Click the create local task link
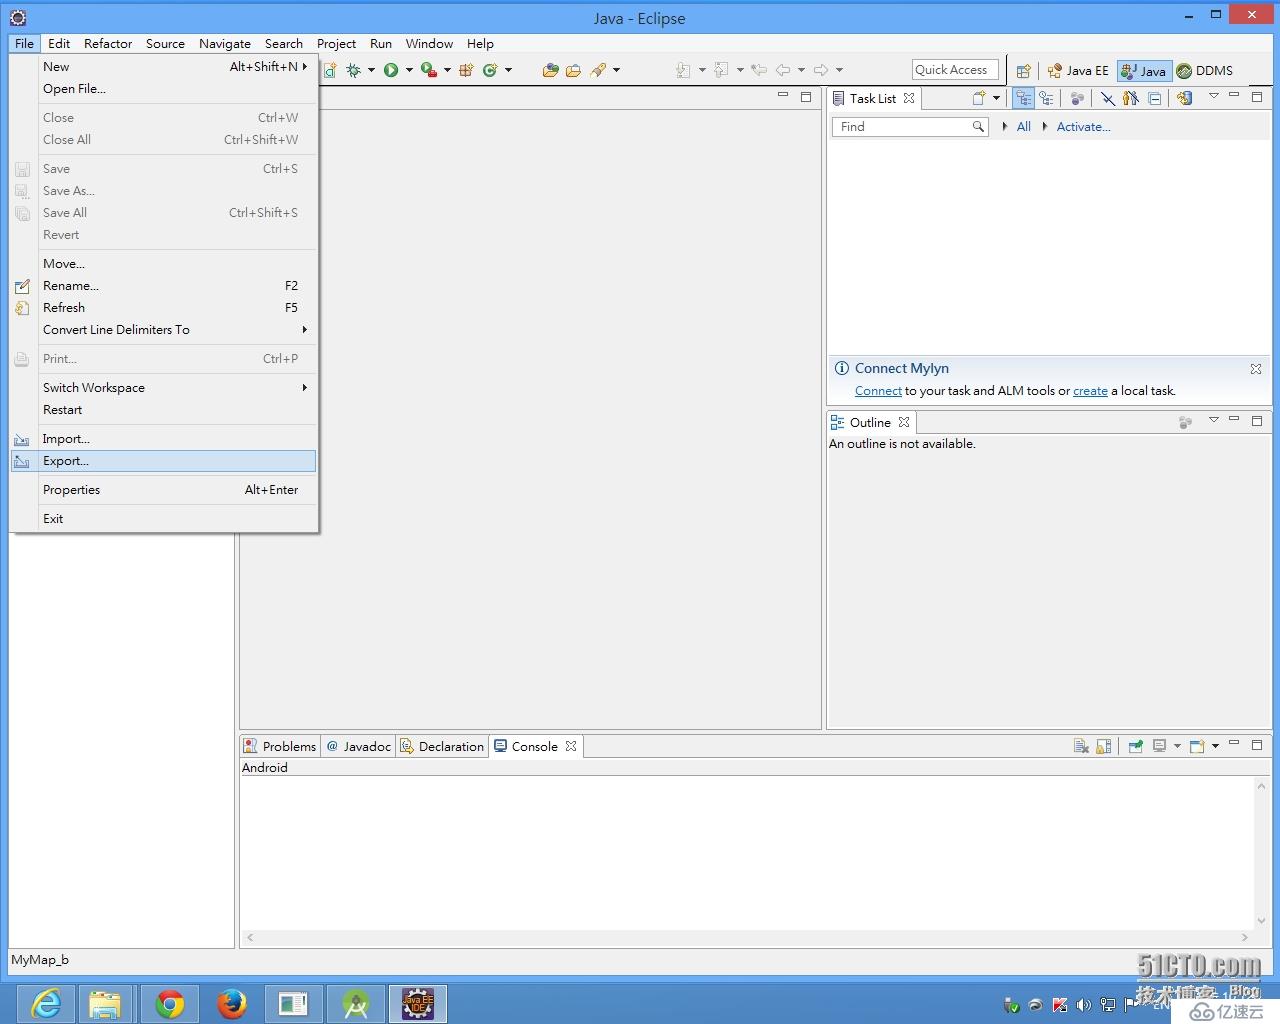This screenshot has height=1024, width=1280. point(1090,391)
